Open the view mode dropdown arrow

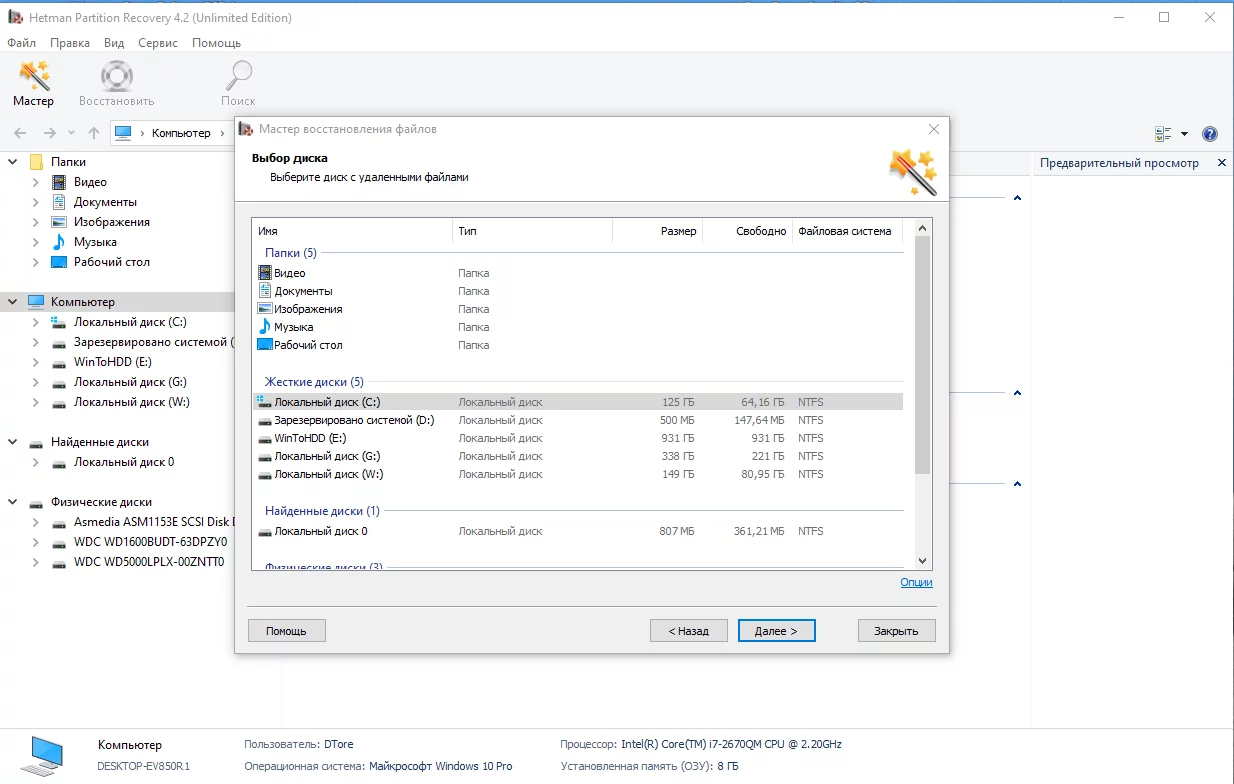click(1184, 134)
